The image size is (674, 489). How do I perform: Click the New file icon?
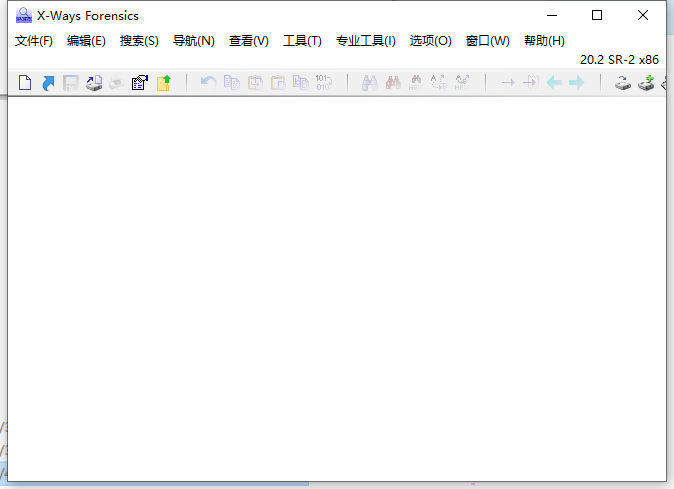click(x=25, y=83)
